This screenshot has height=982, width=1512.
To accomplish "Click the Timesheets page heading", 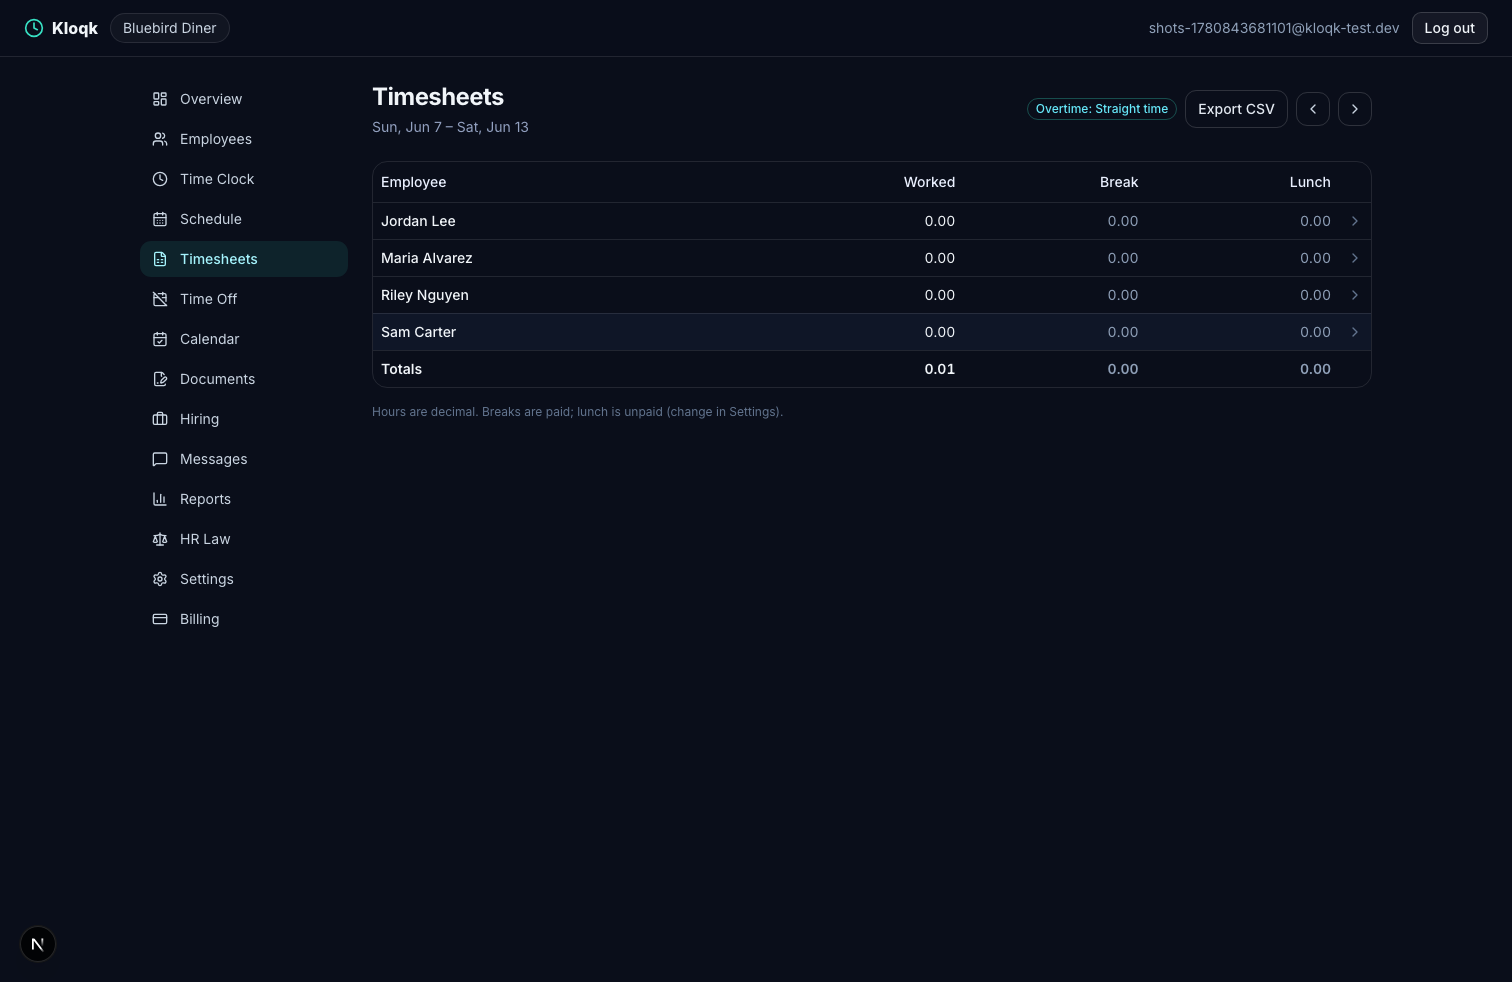I will (x=438, y=97).
